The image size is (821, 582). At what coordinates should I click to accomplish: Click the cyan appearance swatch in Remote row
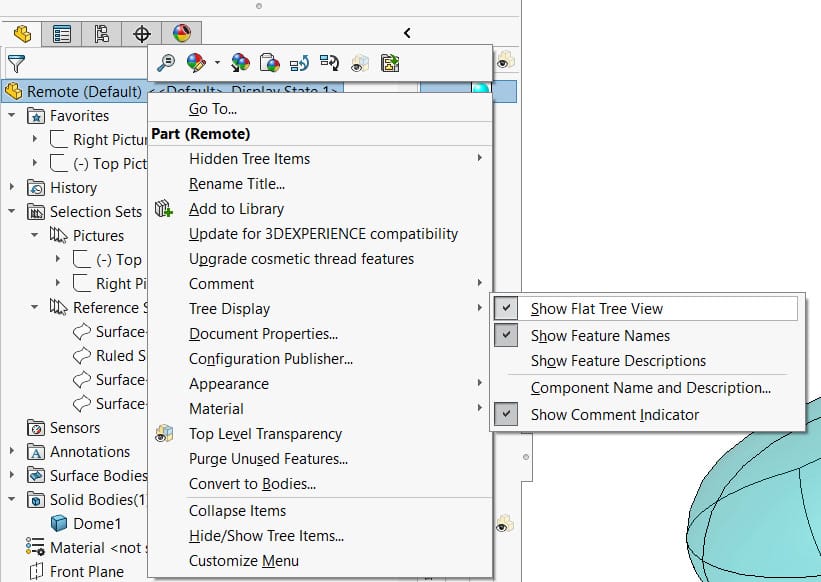(x=480, y=89)
